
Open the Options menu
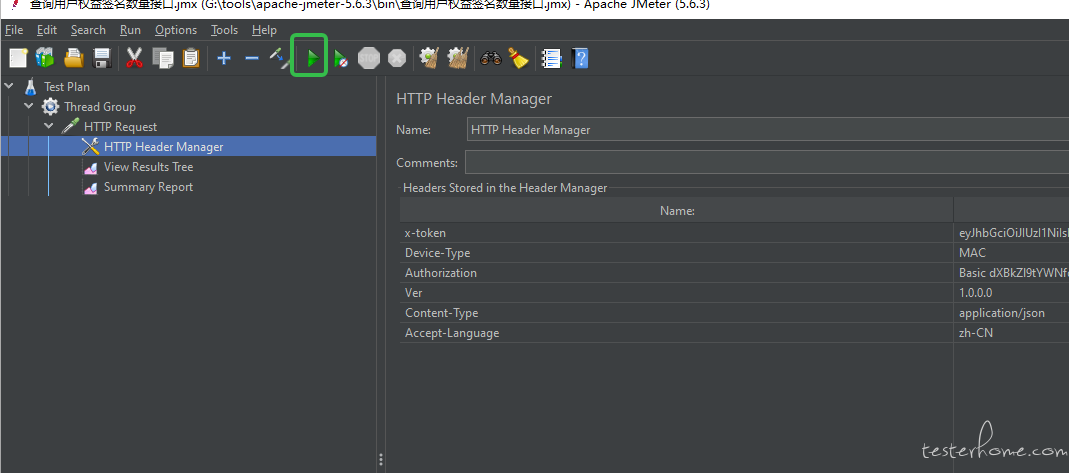tap(176, 30)
